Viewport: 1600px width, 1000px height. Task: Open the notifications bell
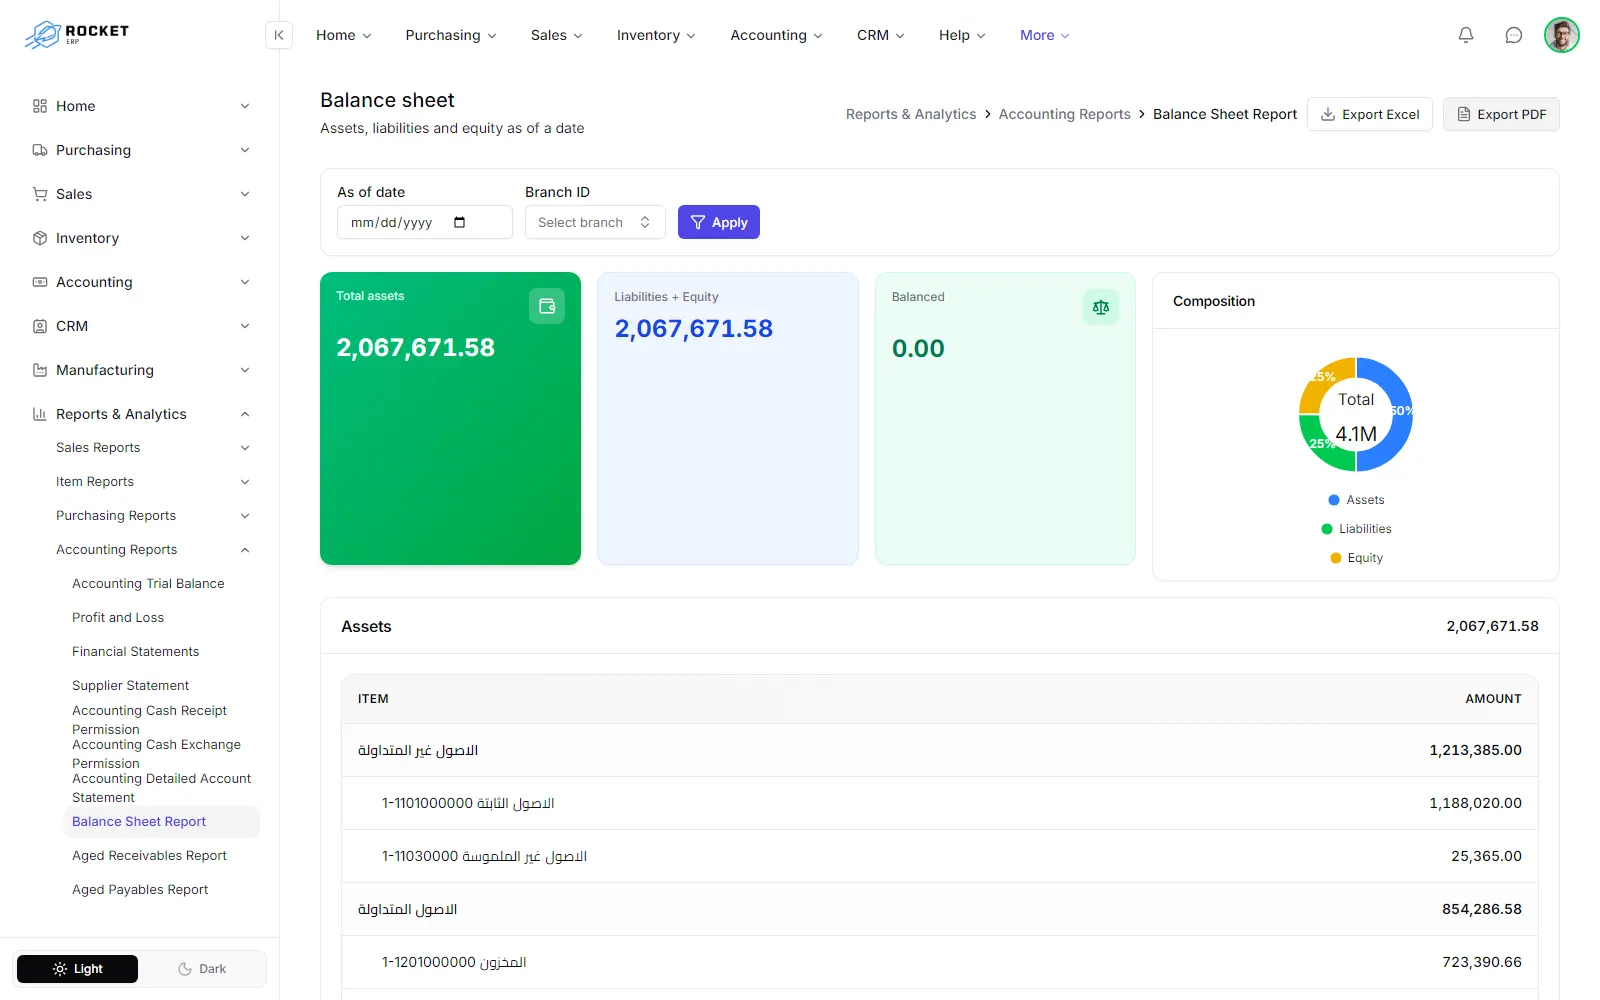(1466, 35)
